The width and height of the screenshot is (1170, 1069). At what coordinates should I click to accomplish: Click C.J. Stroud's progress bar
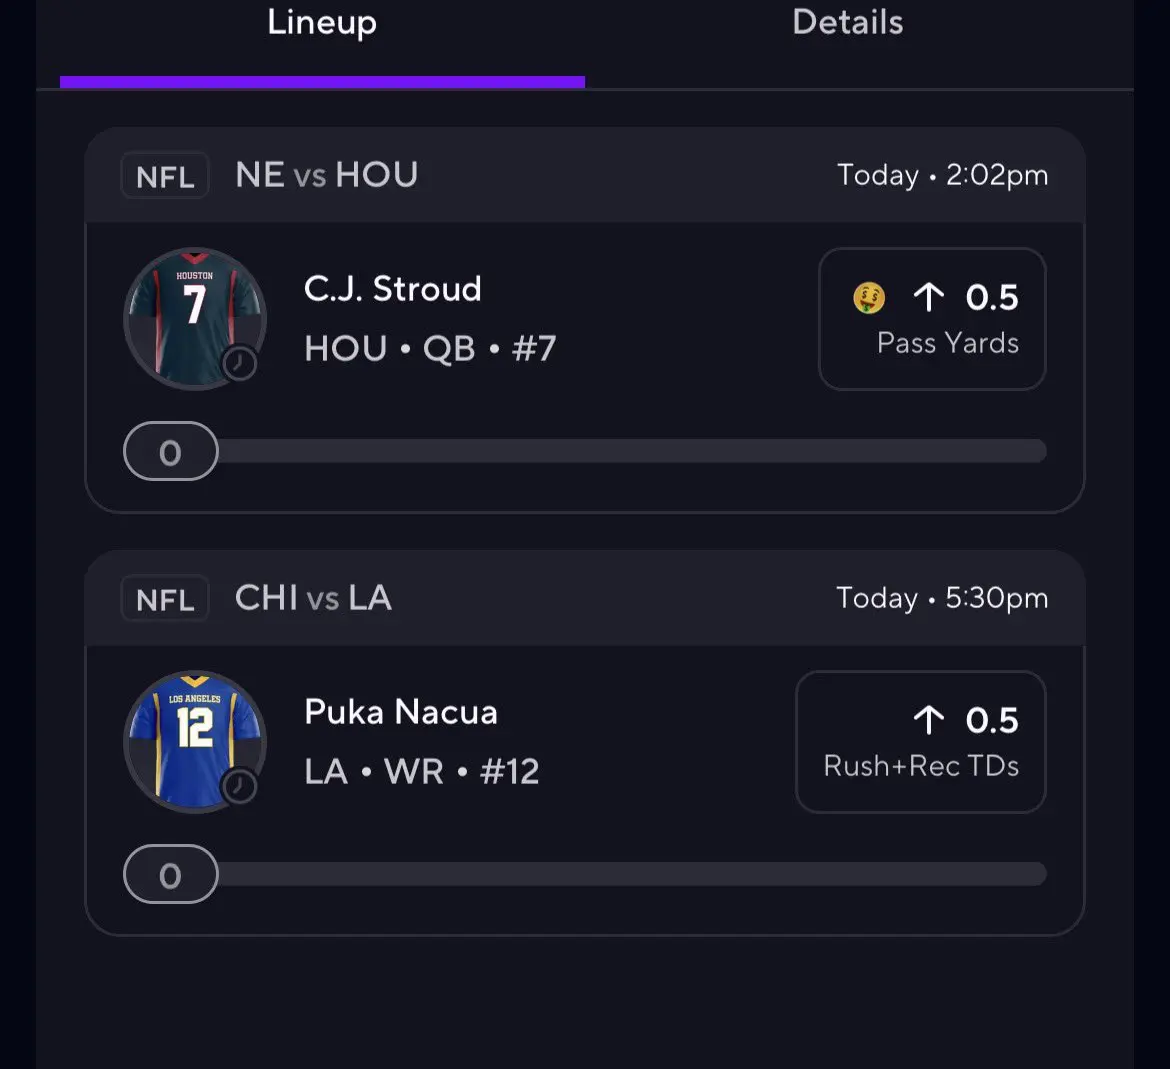[x=632, y=451]
